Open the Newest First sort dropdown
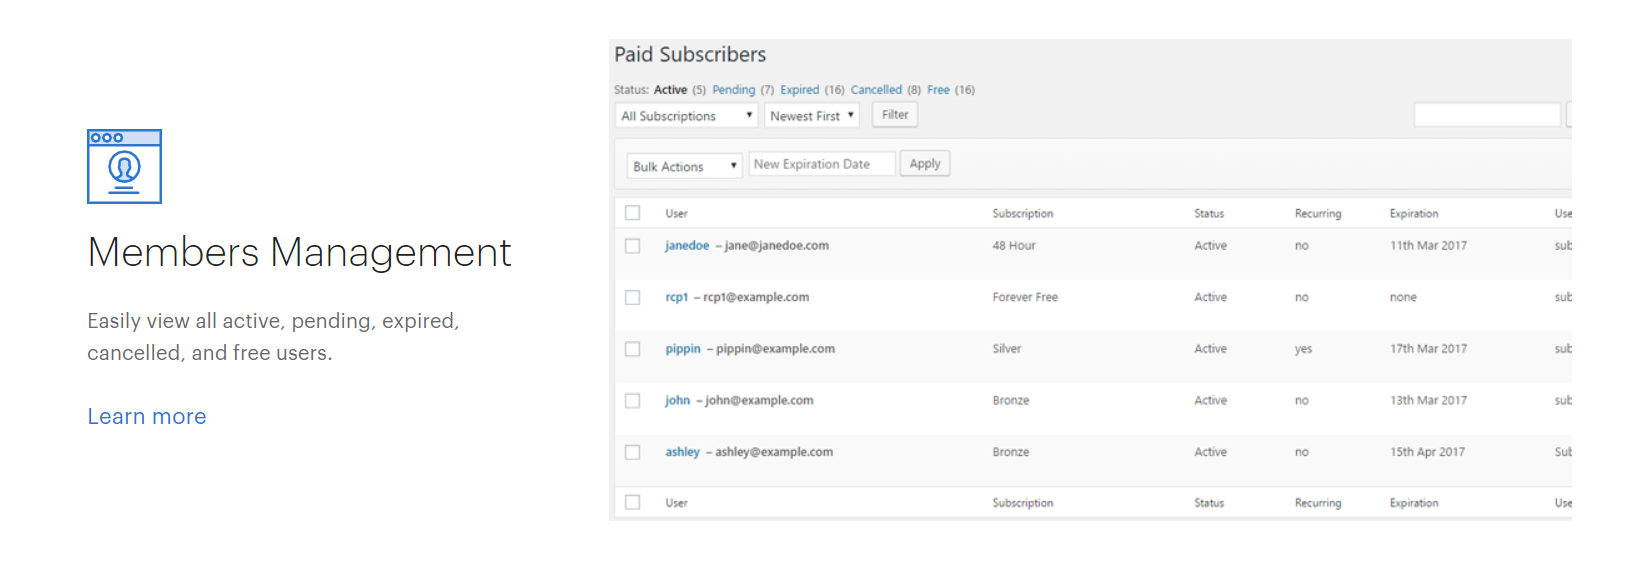 click(x=812, y=116)
